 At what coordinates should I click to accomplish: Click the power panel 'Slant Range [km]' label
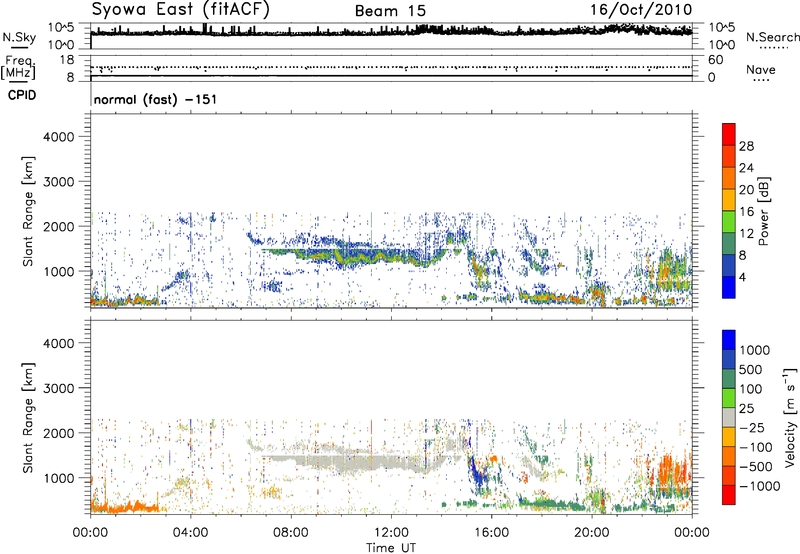pos(28,211)
